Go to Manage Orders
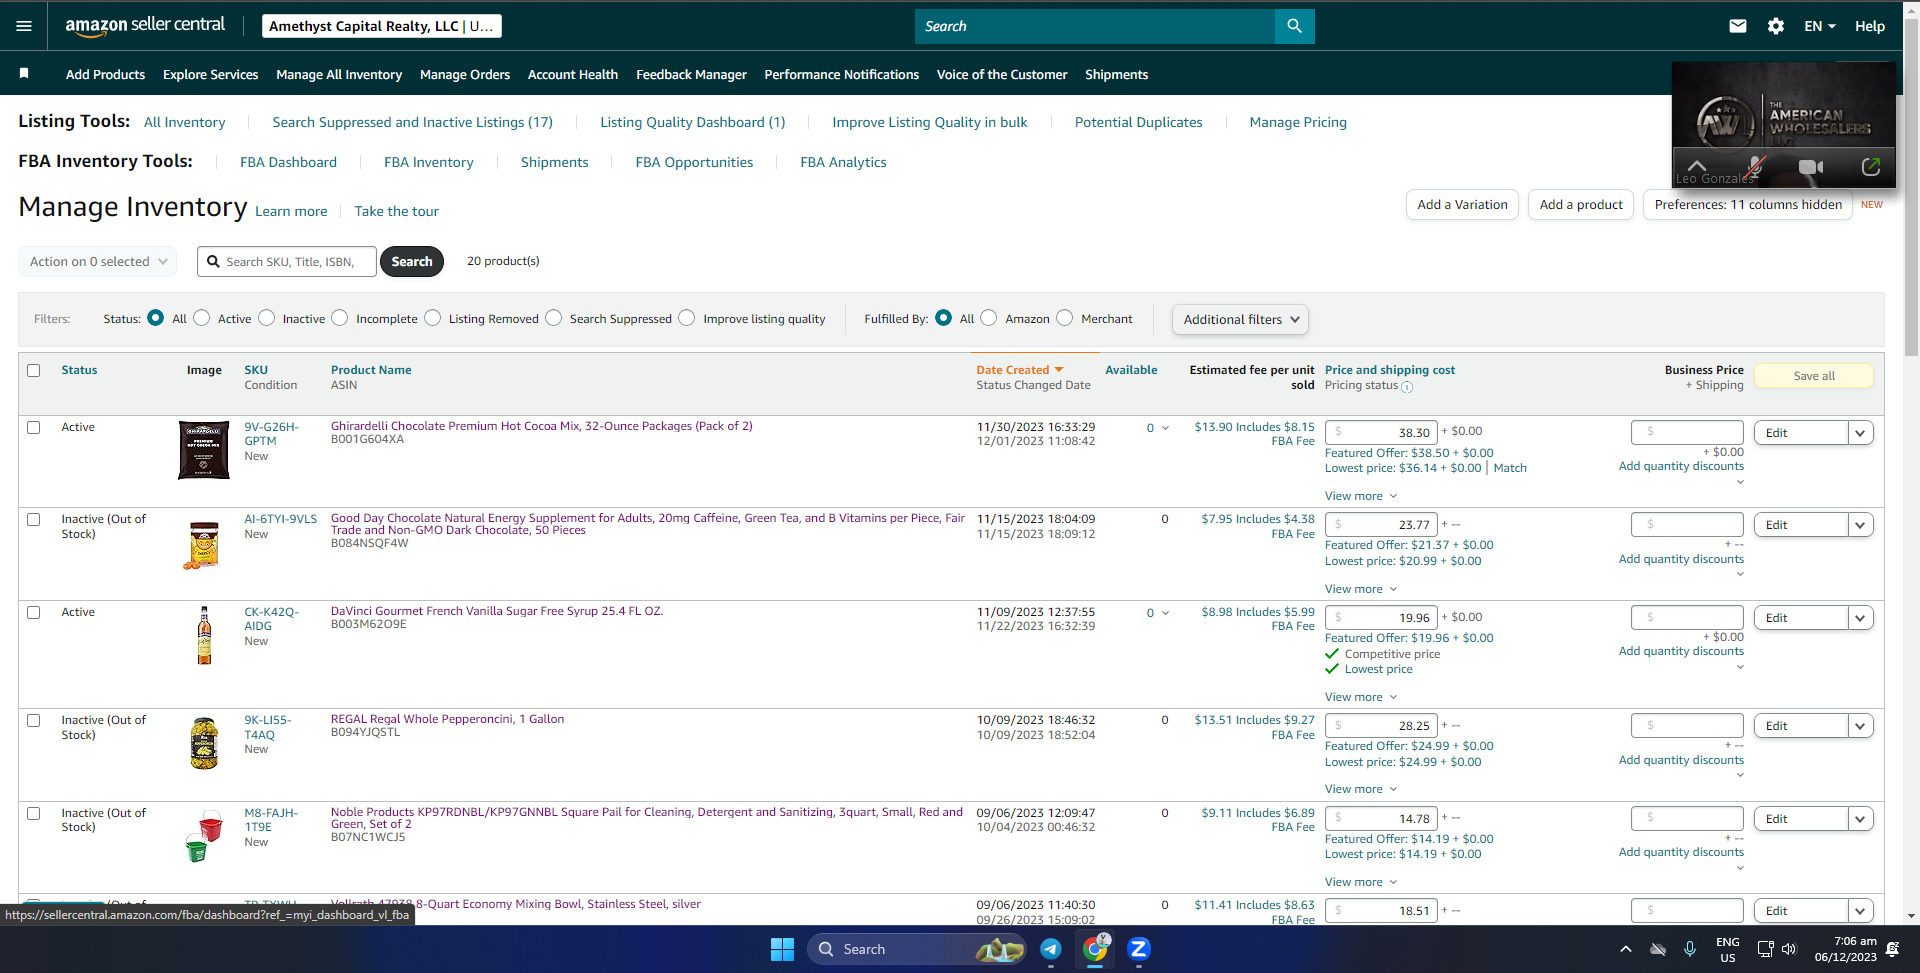Screen dimensions: 1920x973 tap(465, 74)
